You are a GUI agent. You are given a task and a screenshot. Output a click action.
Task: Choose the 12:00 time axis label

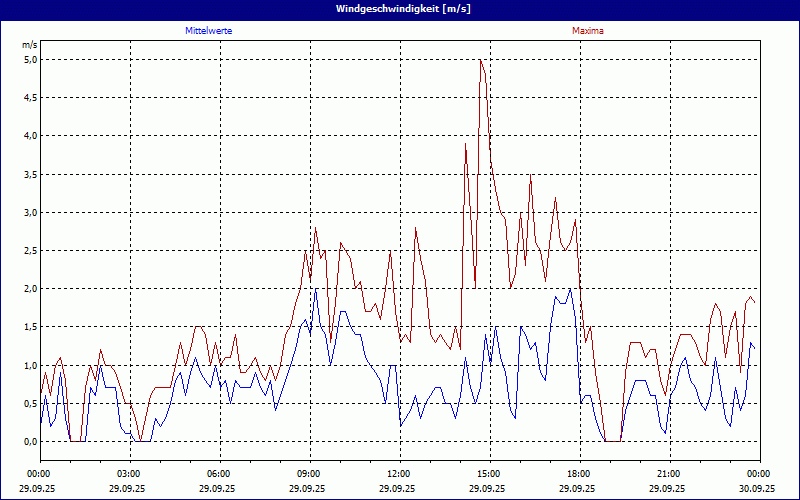tap(399, 474)
